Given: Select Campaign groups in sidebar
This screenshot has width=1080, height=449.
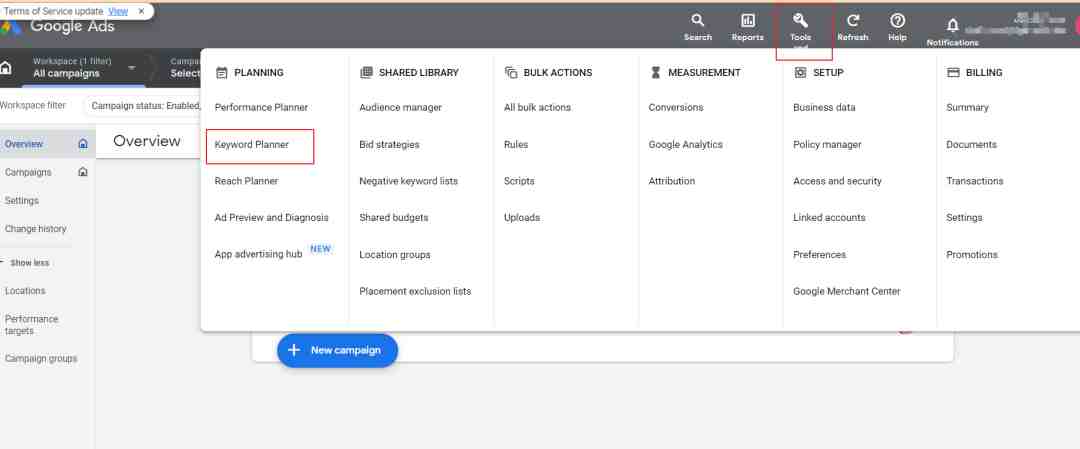Looking at the screenshot, I should 41,359.
